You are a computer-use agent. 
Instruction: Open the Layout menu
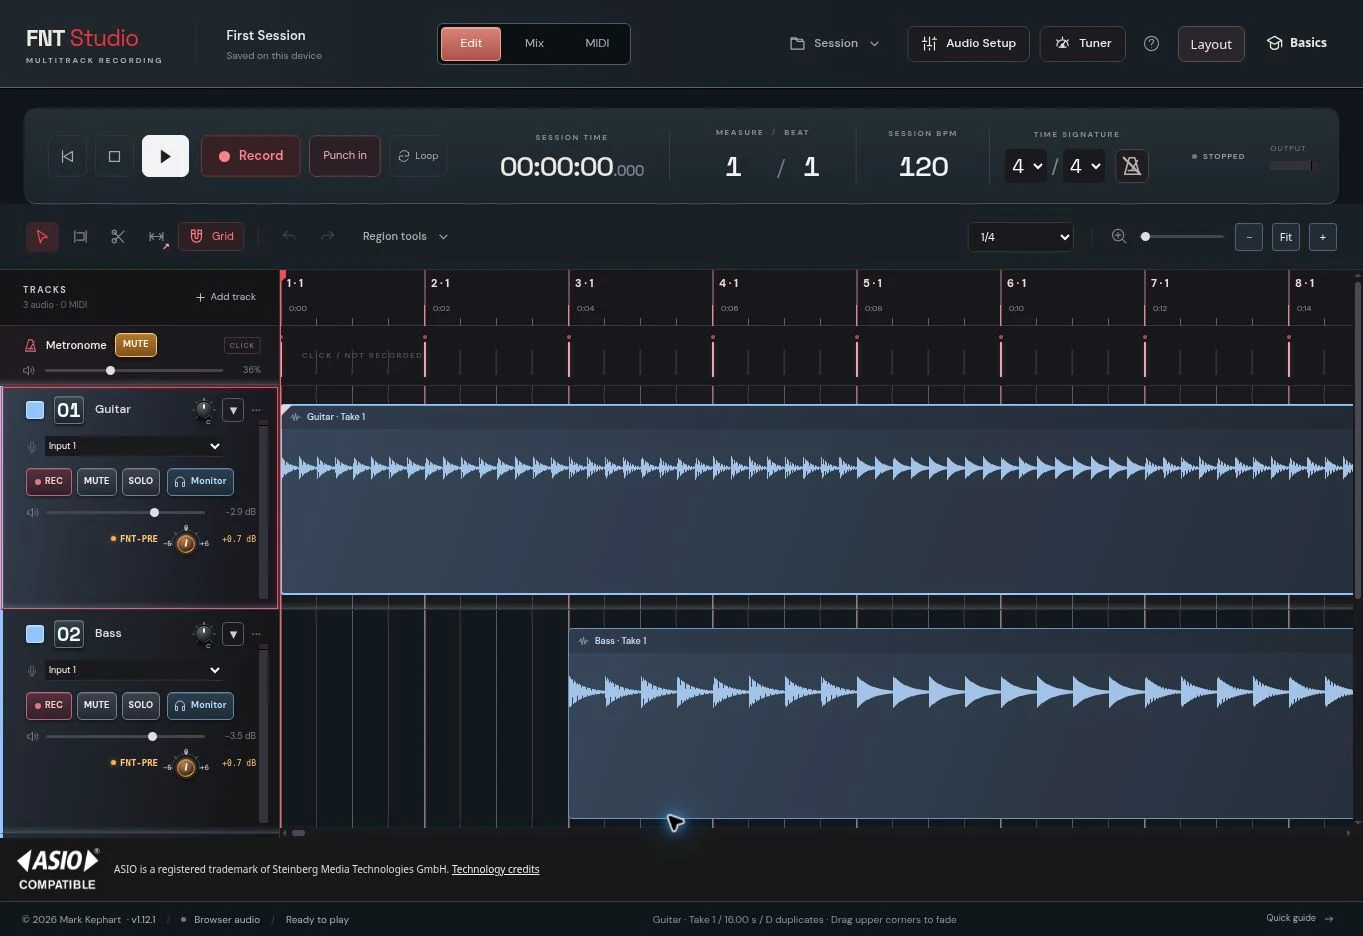tap(1211, 44)
